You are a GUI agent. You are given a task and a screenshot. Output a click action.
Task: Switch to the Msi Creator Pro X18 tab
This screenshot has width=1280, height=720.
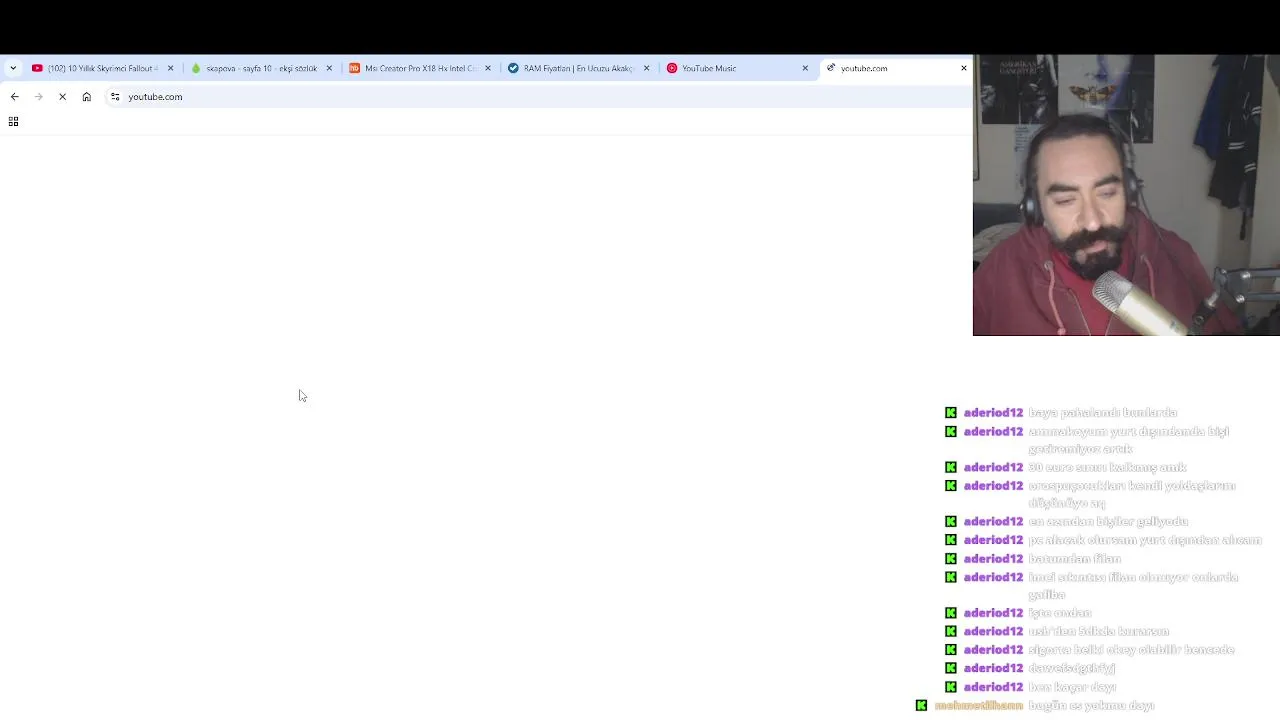point(420,68)
